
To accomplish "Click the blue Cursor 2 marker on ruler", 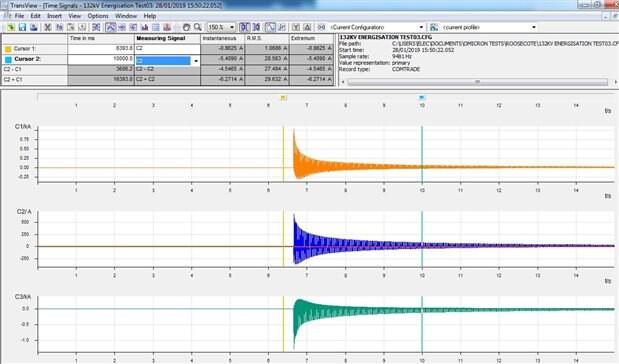I will tap(422, 97).
